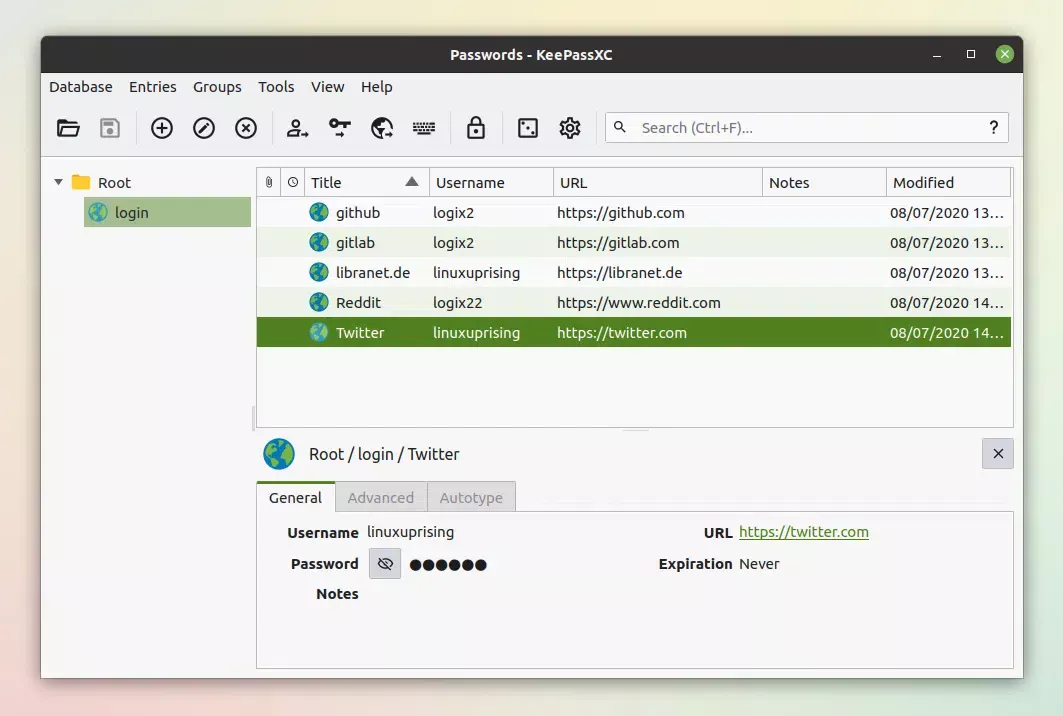Open the Database menu
Image resolution: width=1063 pixels, height=716 pixels.
coord(80,87)
